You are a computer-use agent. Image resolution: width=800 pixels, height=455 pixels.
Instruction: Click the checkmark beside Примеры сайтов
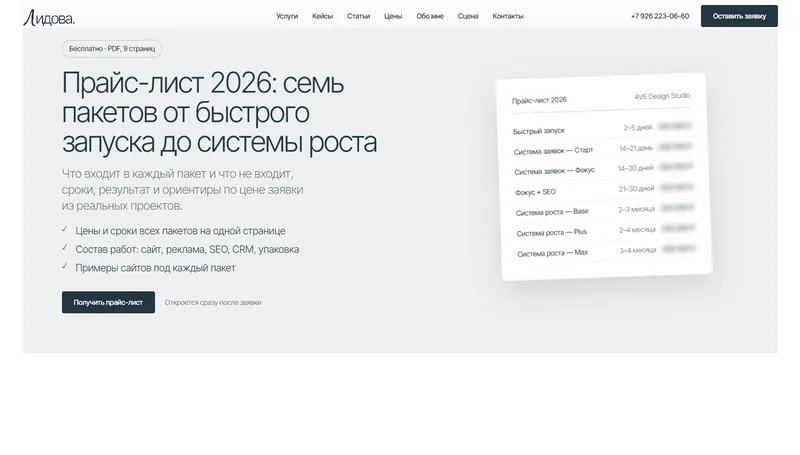pos(65,266)
